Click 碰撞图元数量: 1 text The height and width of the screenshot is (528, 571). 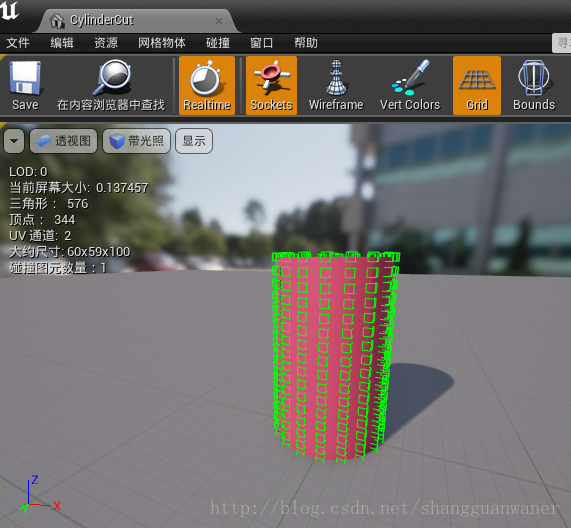tap(58, 268)
